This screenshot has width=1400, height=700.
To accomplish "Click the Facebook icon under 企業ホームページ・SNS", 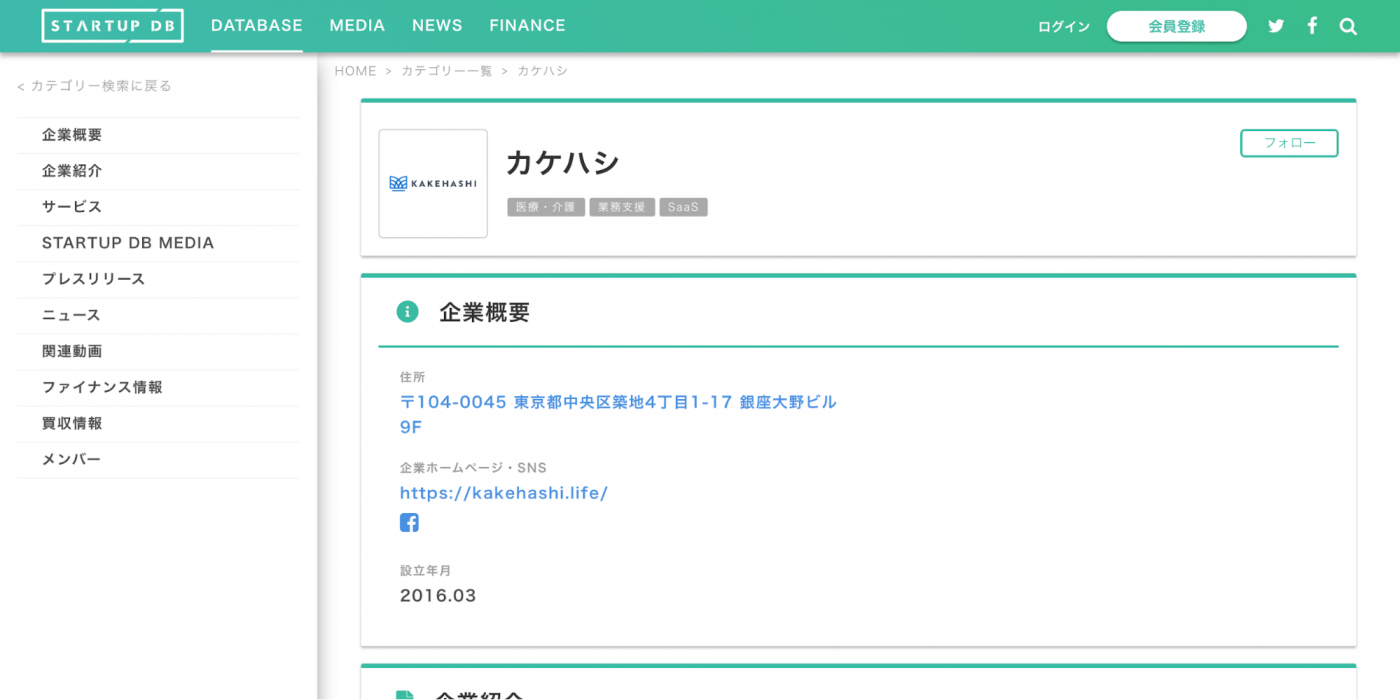I will tap(409, 521).
